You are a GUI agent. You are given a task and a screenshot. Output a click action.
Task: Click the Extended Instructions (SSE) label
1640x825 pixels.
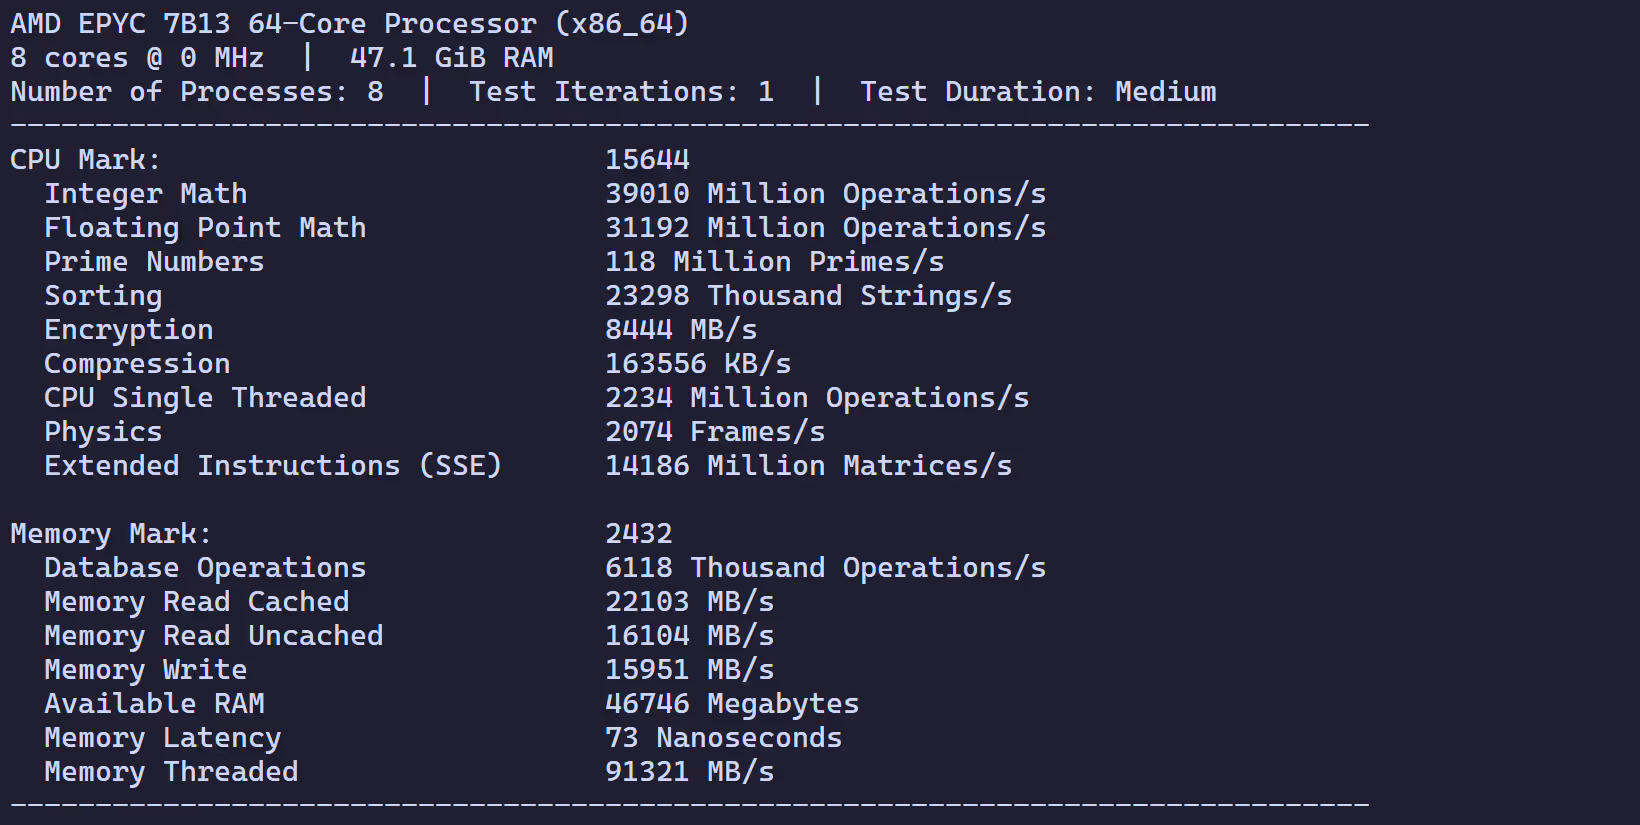pos(272,466)
